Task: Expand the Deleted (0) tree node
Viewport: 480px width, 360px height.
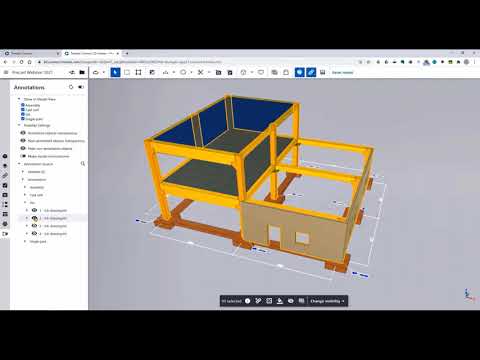Action: point(23,172)
